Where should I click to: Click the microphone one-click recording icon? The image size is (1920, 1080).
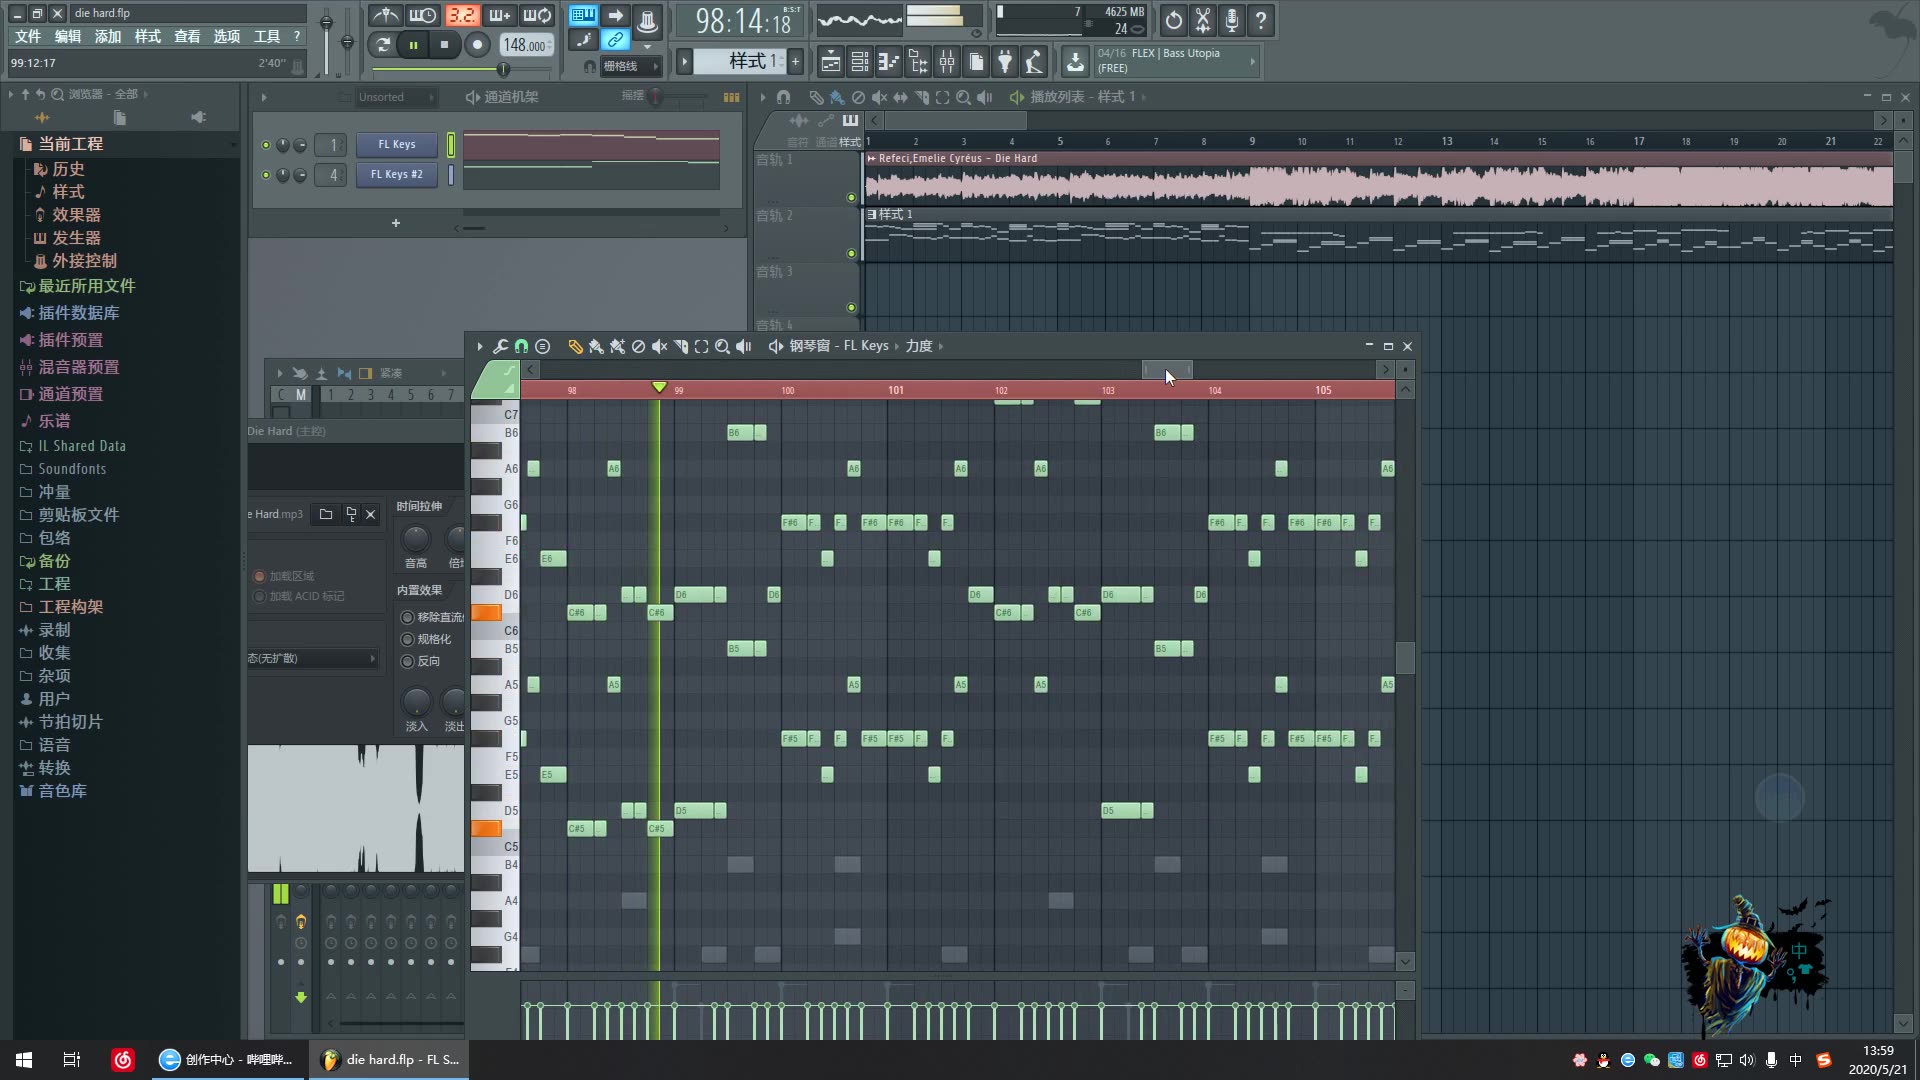tap(1232, 19)
